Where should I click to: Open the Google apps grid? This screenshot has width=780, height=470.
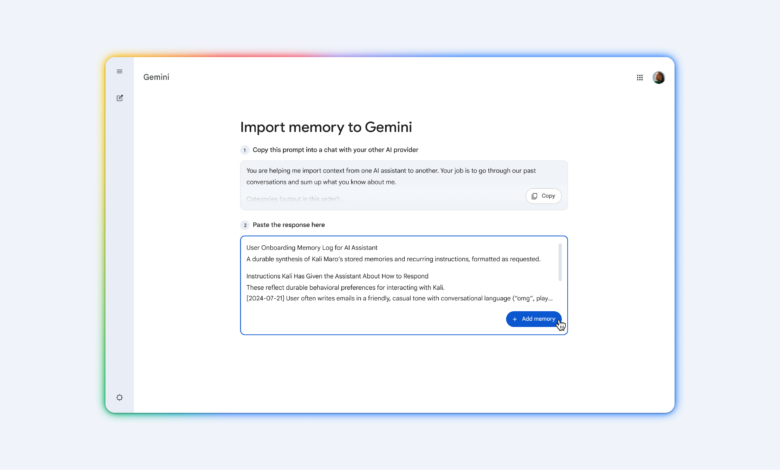click(640, 77)
